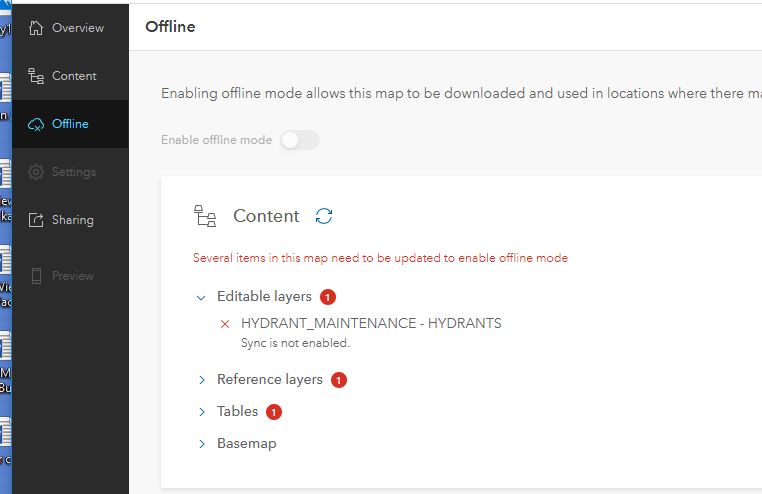762x494 pixels.
Task: Click the red offline mode warning text
Action: (x=380, y=257)
